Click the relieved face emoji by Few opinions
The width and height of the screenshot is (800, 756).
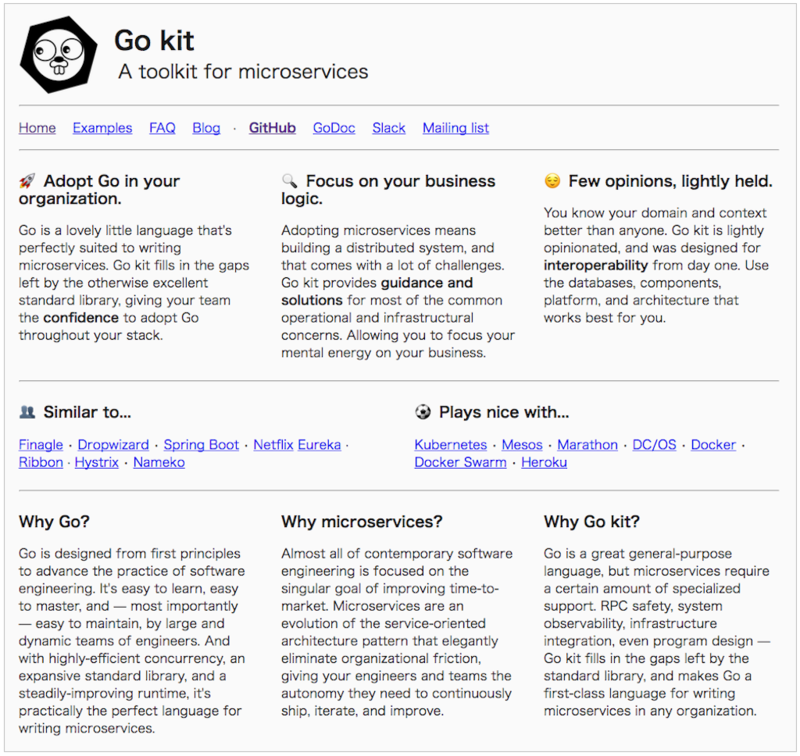pos(552,181)
